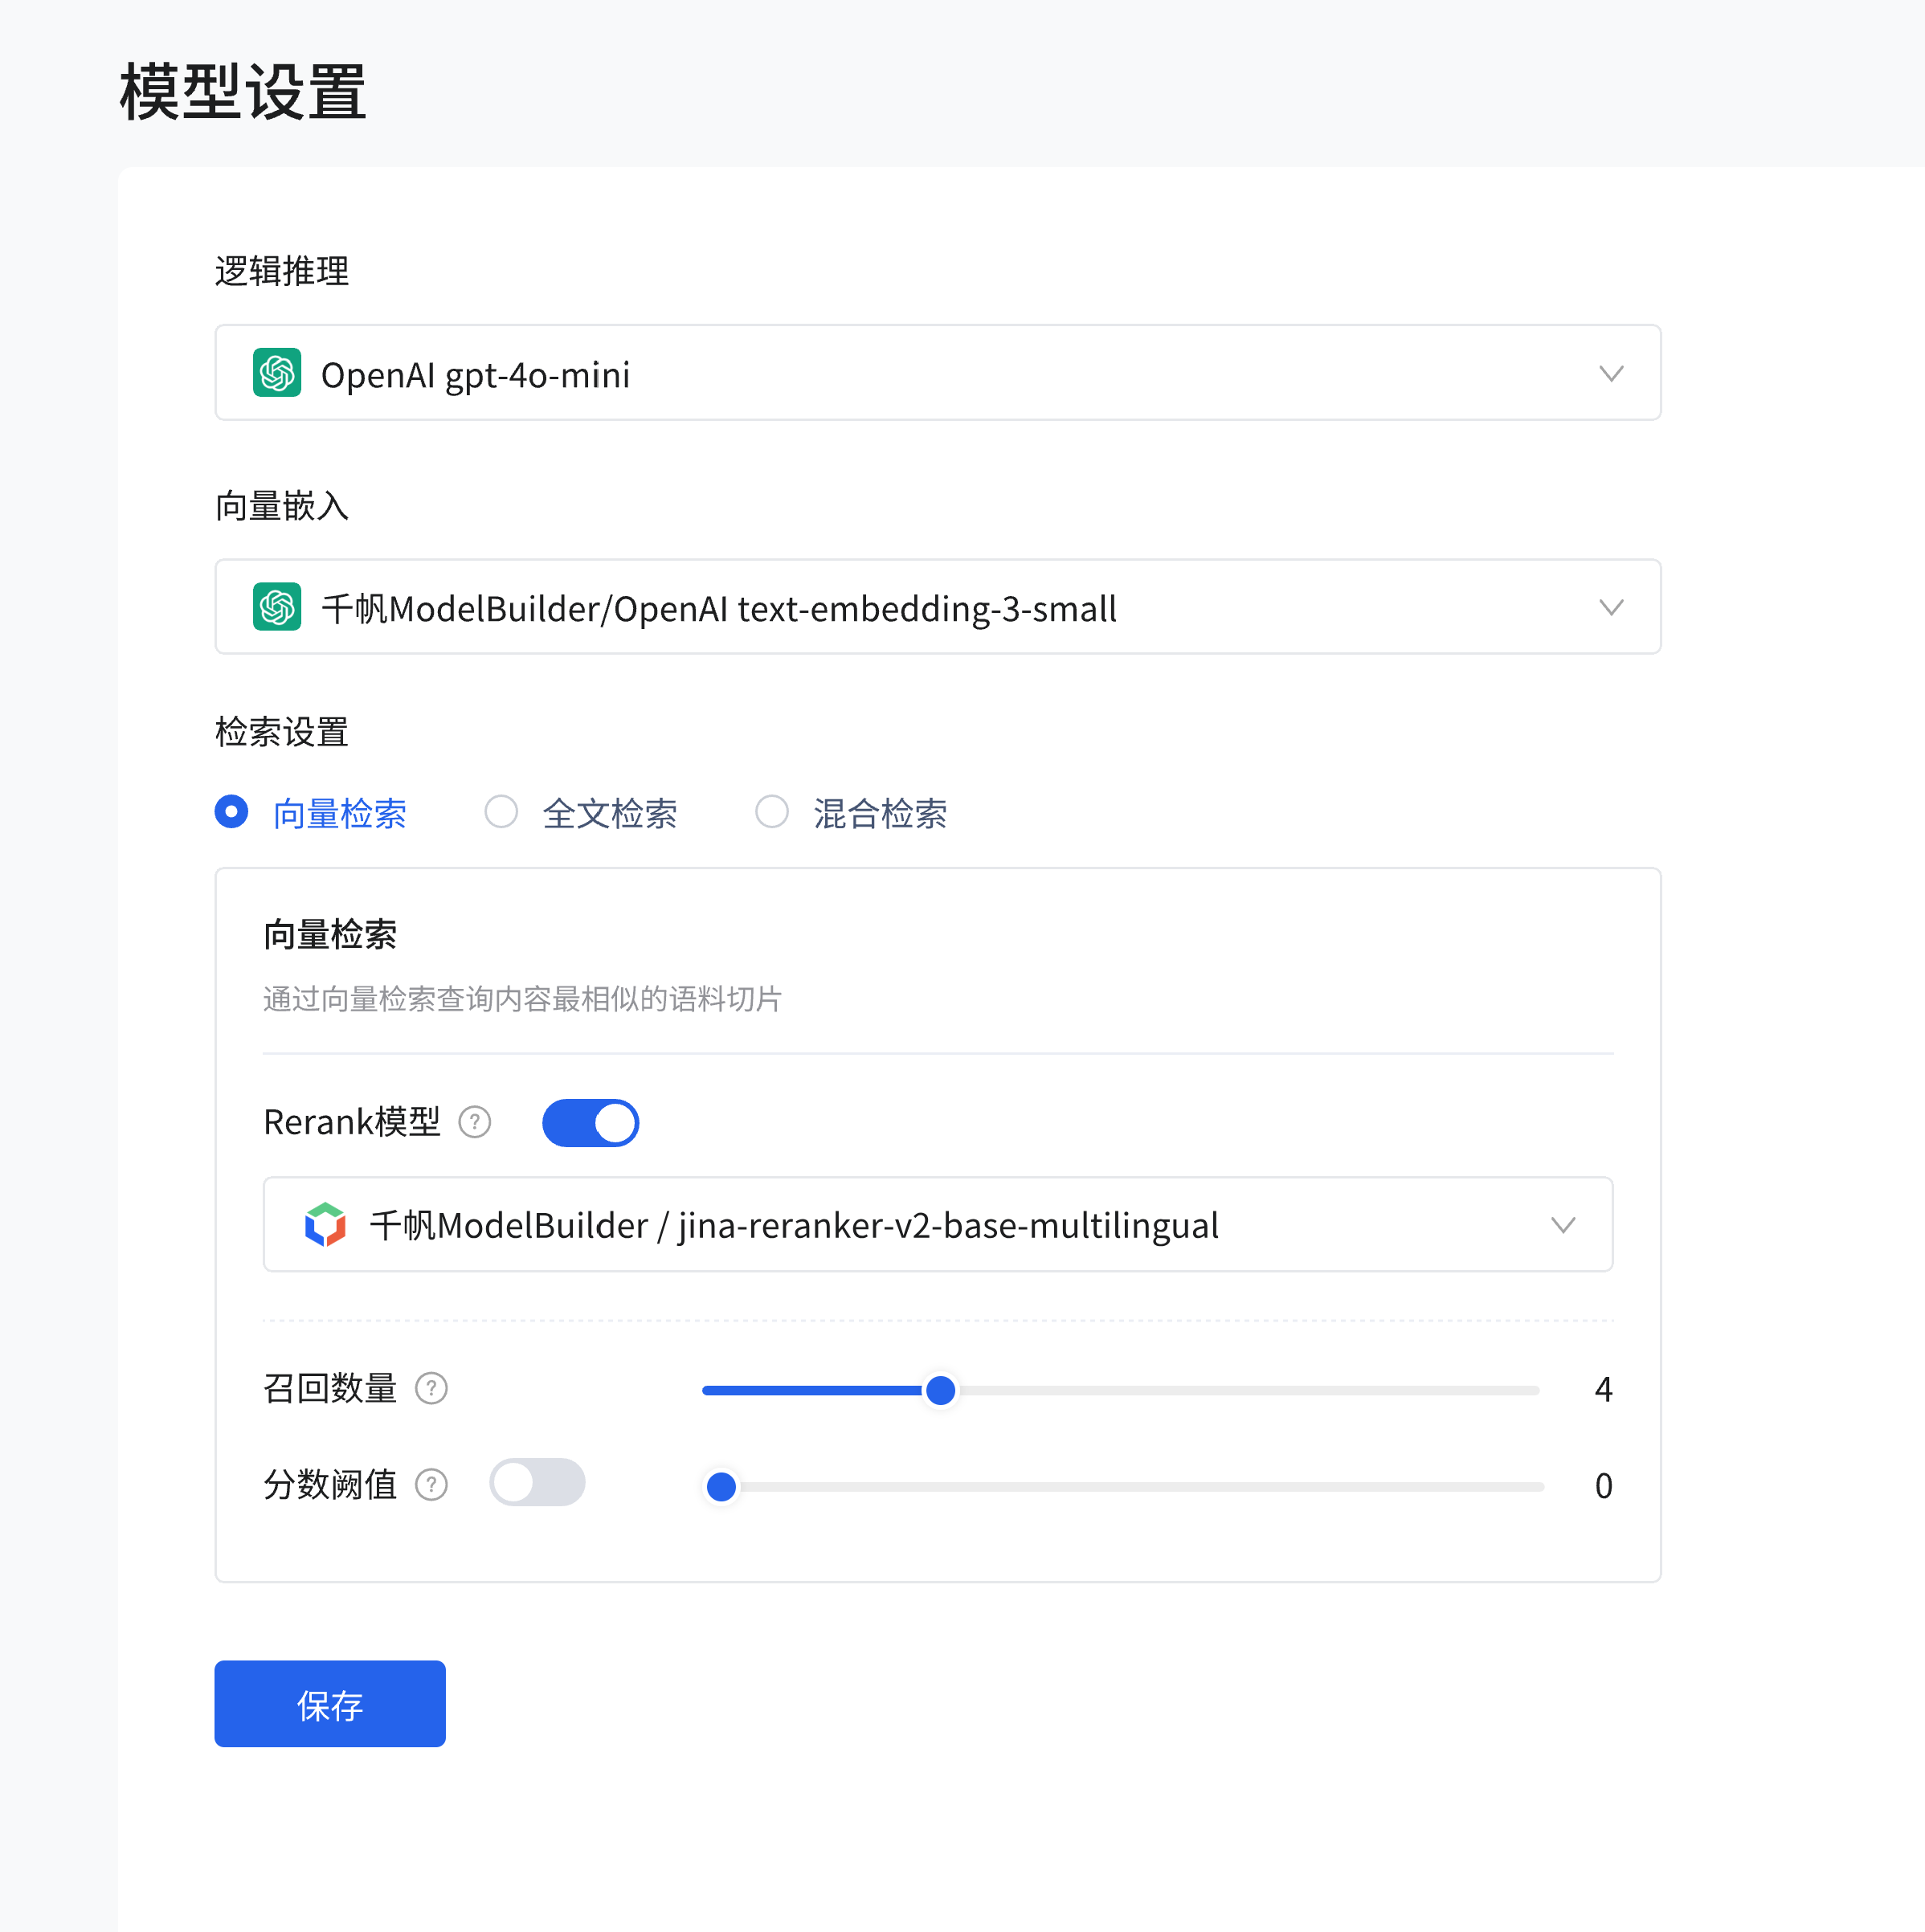1925x1932 pixels.
Task: Click the OpenAI logo in the 向量嵌入 dropdown
Action: tap(277, 607)
